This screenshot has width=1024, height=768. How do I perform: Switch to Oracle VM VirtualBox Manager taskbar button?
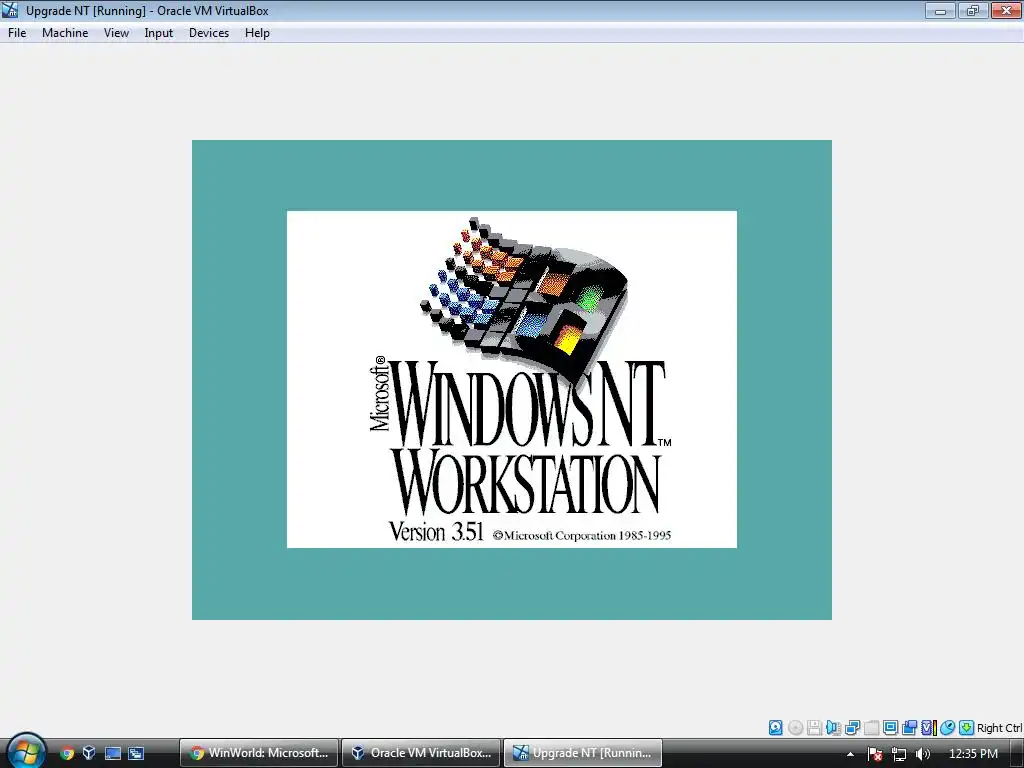[x=421, y=753]
